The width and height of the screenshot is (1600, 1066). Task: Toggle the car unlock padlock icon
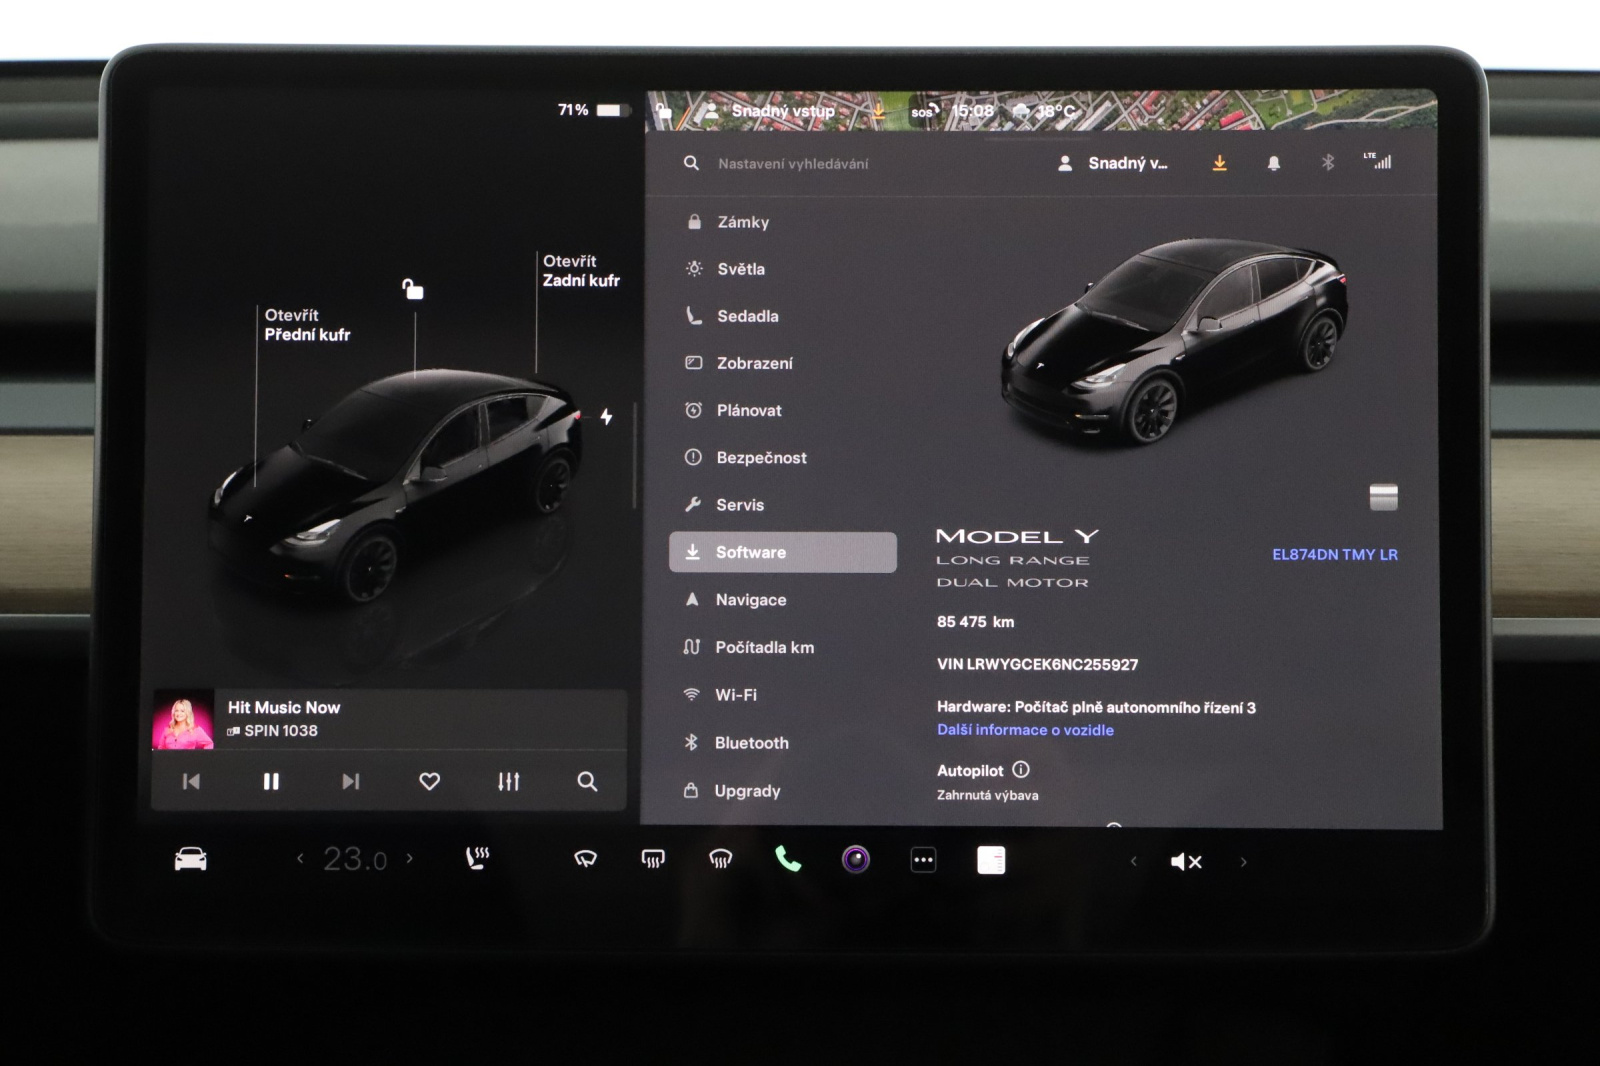[x=412, y=290]
